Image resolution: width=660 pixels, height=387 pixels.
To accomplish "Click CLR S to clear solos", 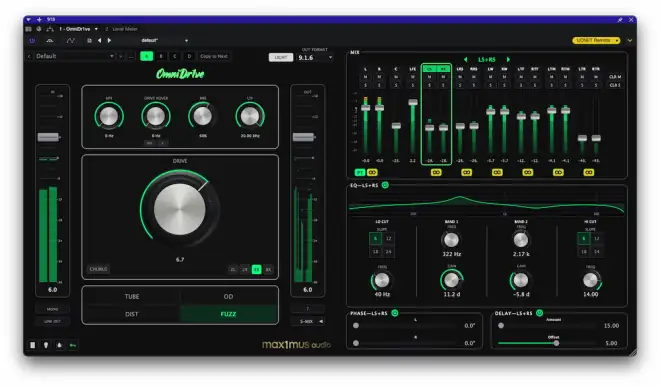I will point(615,85).
